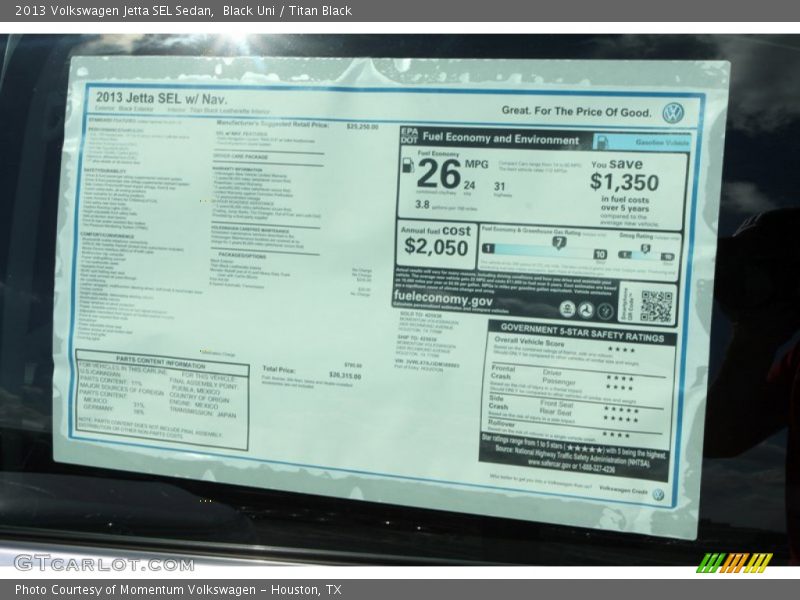Screen dimensions: 800x600
Task: Click the "31" highway MPG number
Action: [x=499, y=187]
